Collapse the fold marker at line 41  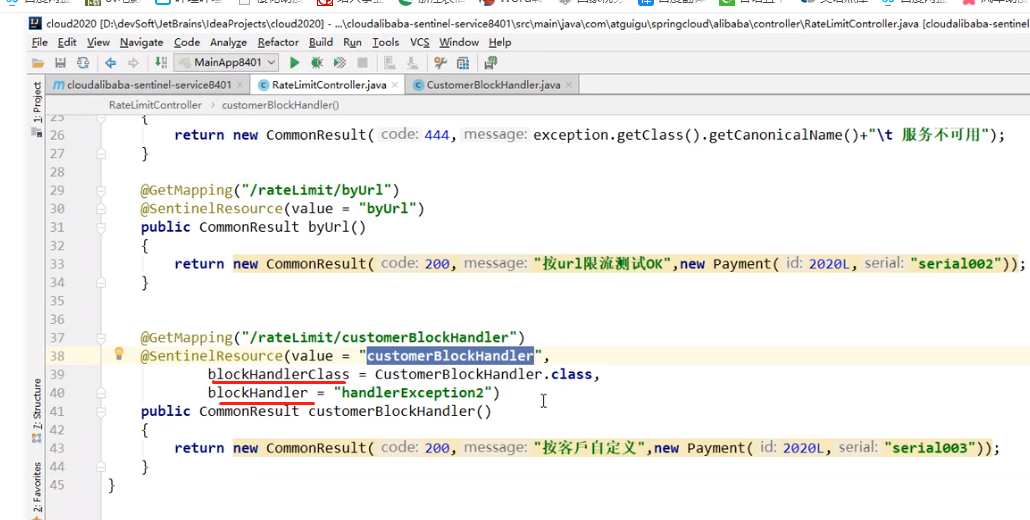(x=101, y=411)
